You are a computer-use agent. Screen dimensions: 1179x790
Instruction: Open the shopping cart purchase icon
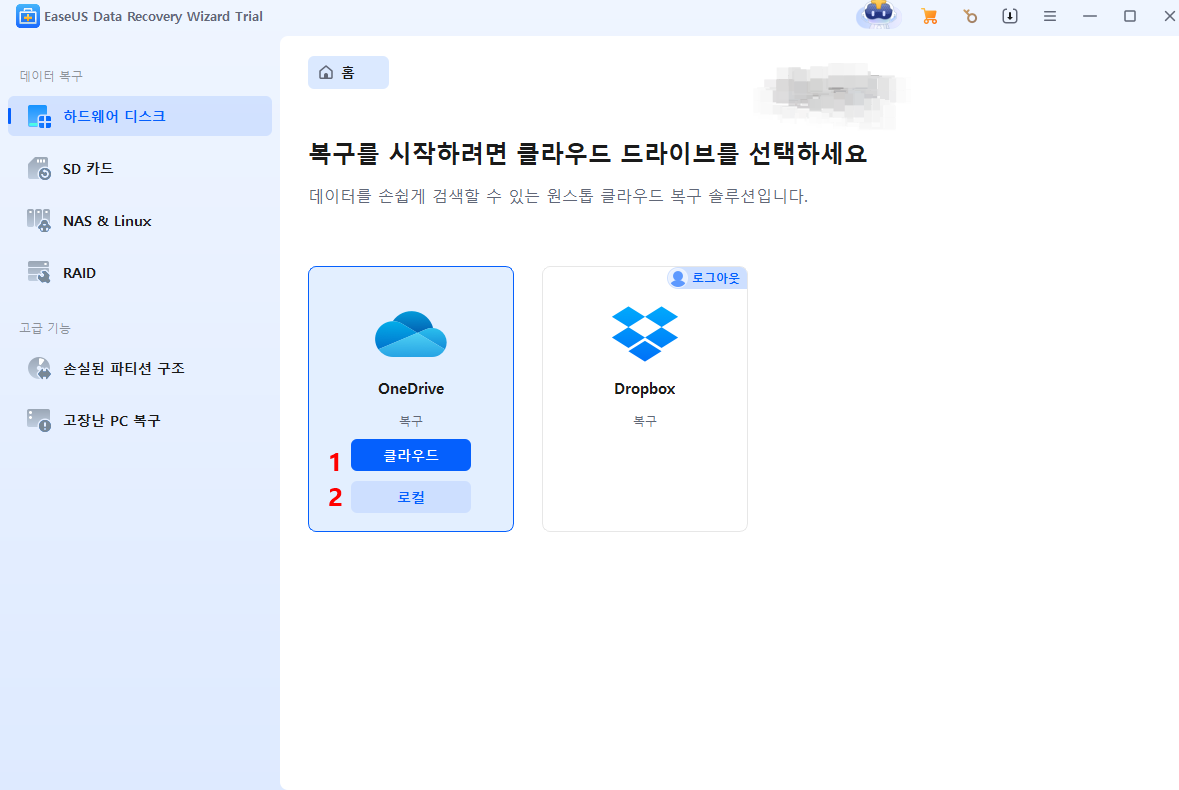929,16
